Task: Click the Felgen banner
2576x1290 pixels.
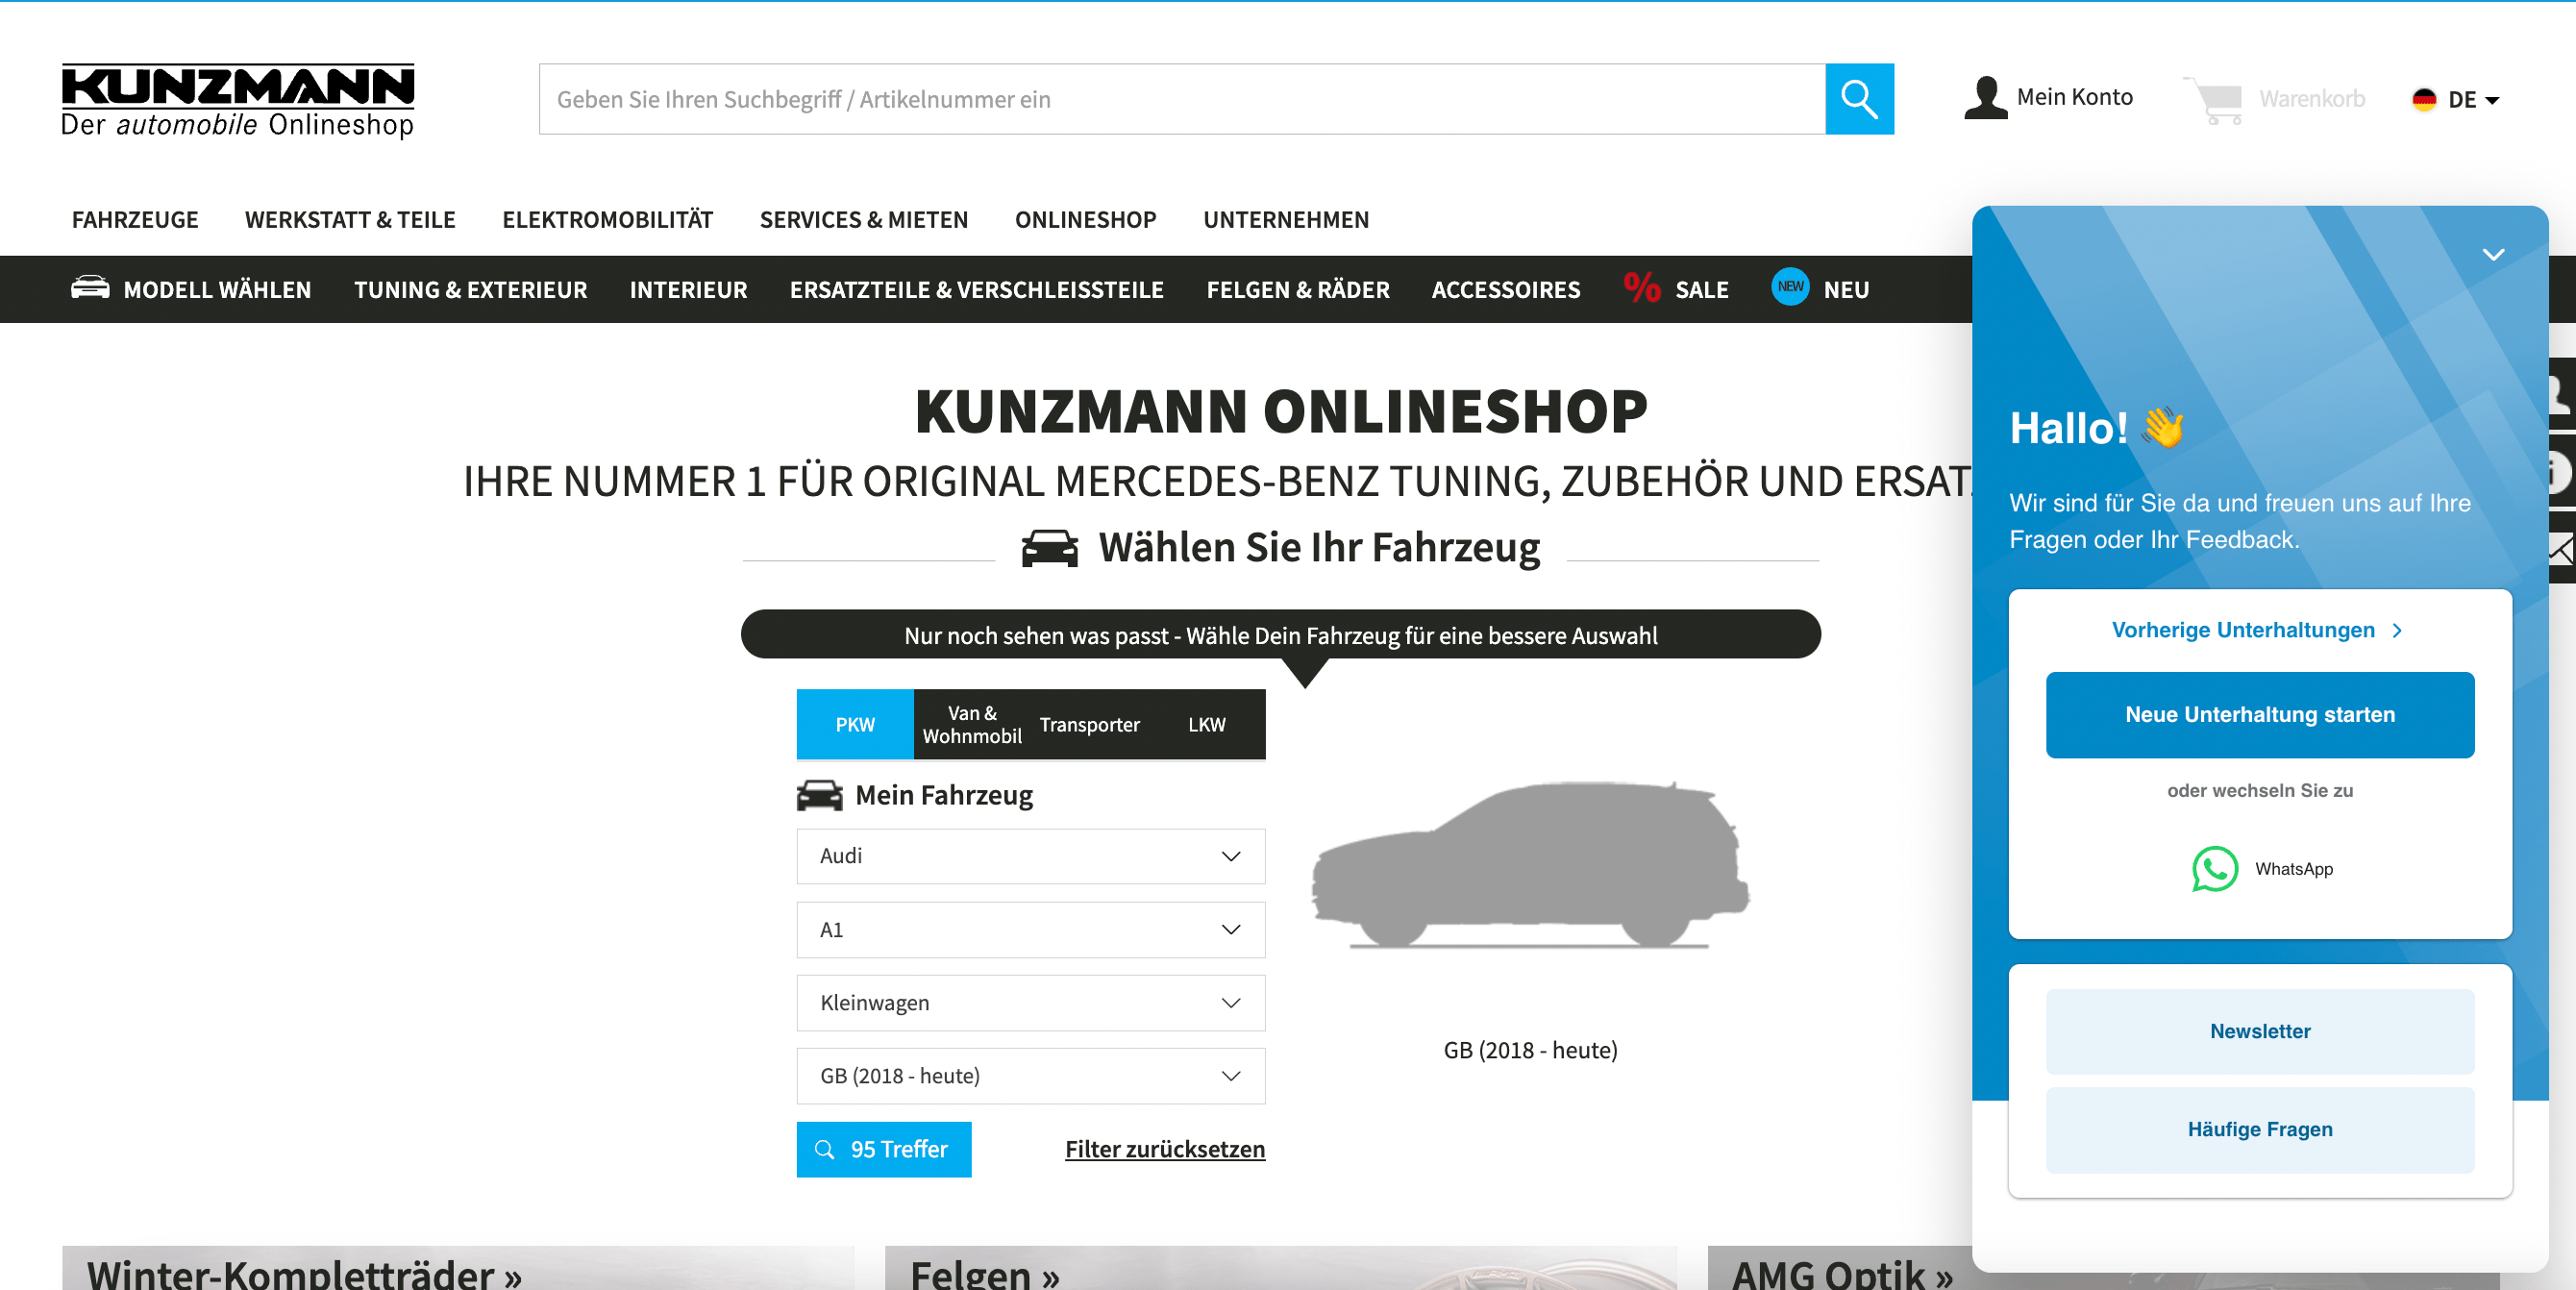Action: click(1280, 1267)
